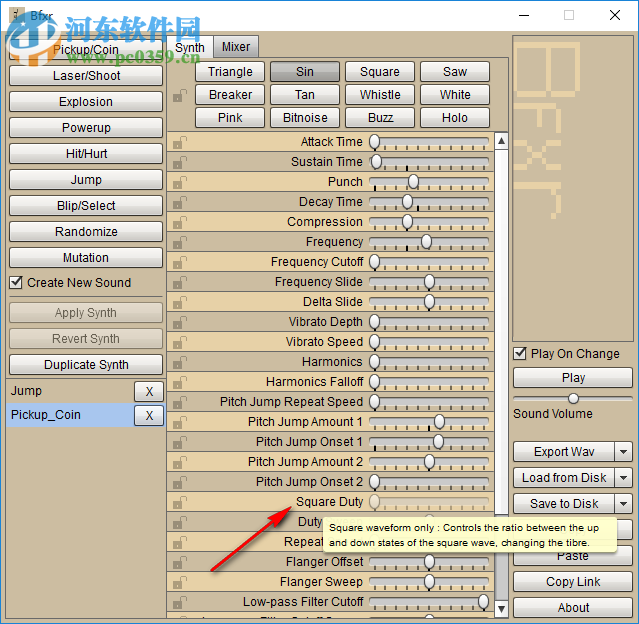
Task: Click the Play button
Action: (573, 378)
